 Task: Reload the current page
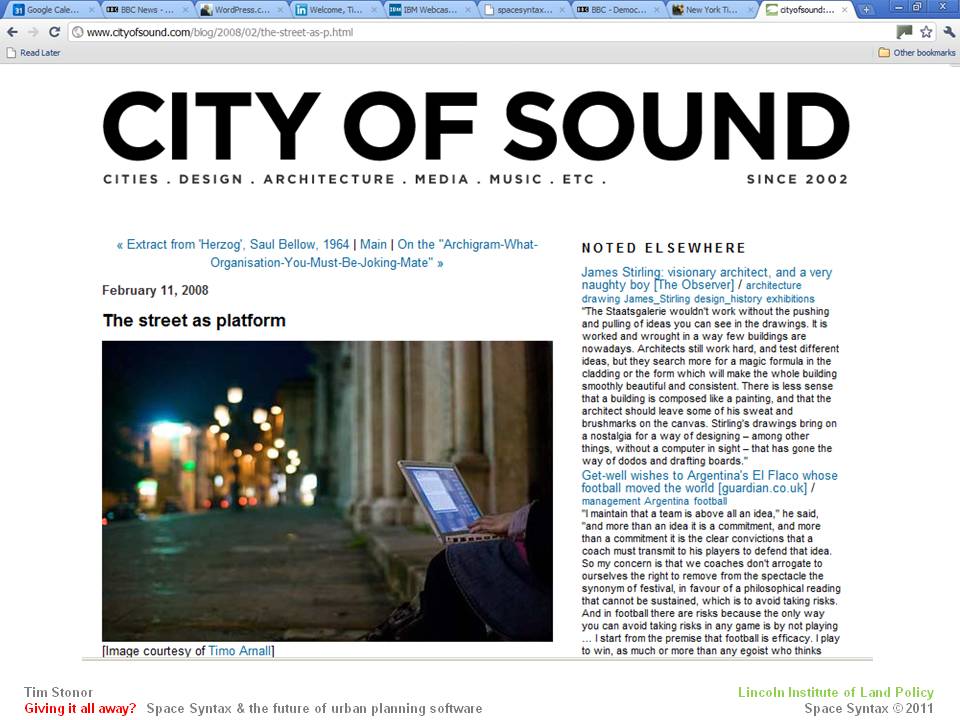point(55,32)
